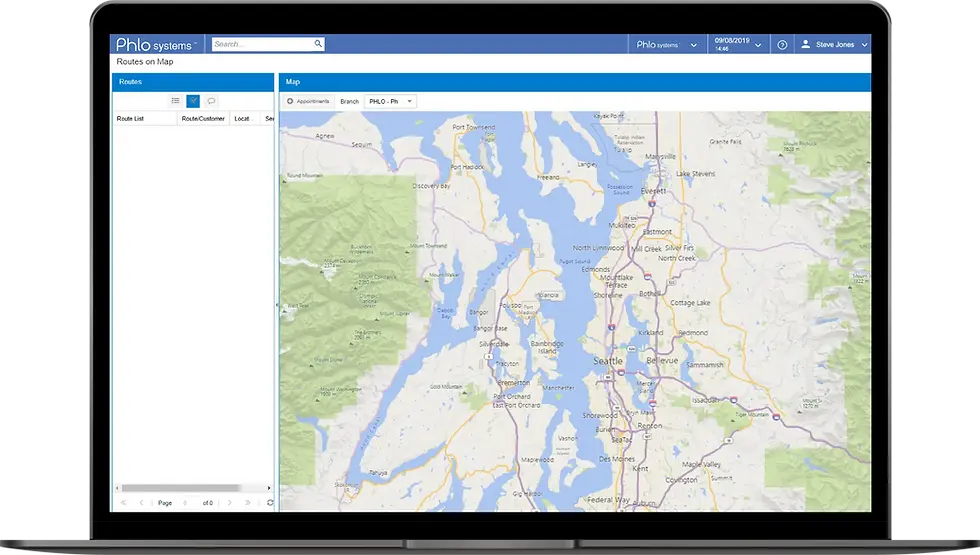Open the Phlo systems company dropdown
This screenshot has height=555, width=980.
666,44
